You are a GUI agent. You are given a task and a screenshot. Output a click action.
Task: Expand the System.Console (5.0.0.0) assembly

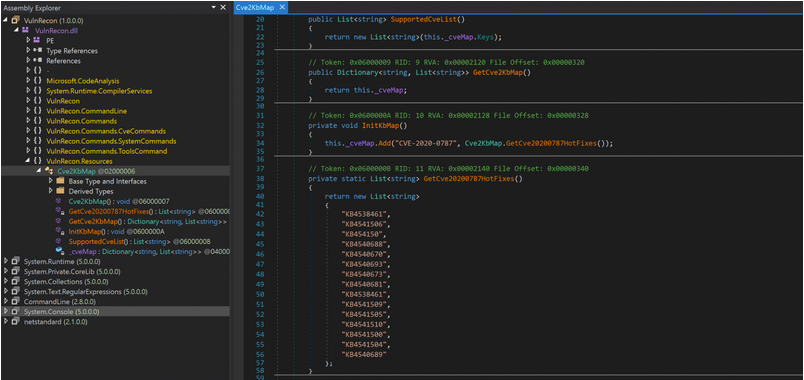[x=5, y=311]
